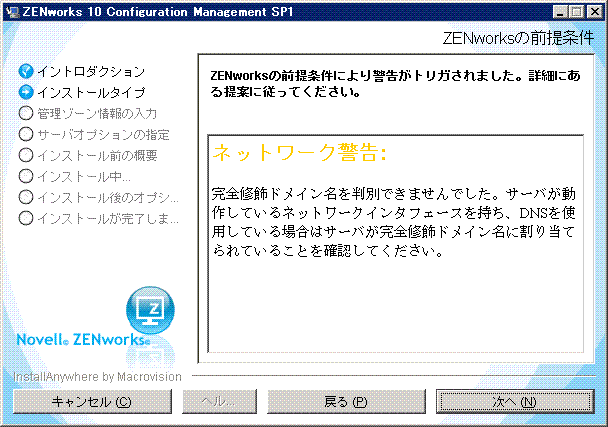The image size is (608, 427).
Task: Click the ネットワーク警告: heading
Action: [299, 152]
